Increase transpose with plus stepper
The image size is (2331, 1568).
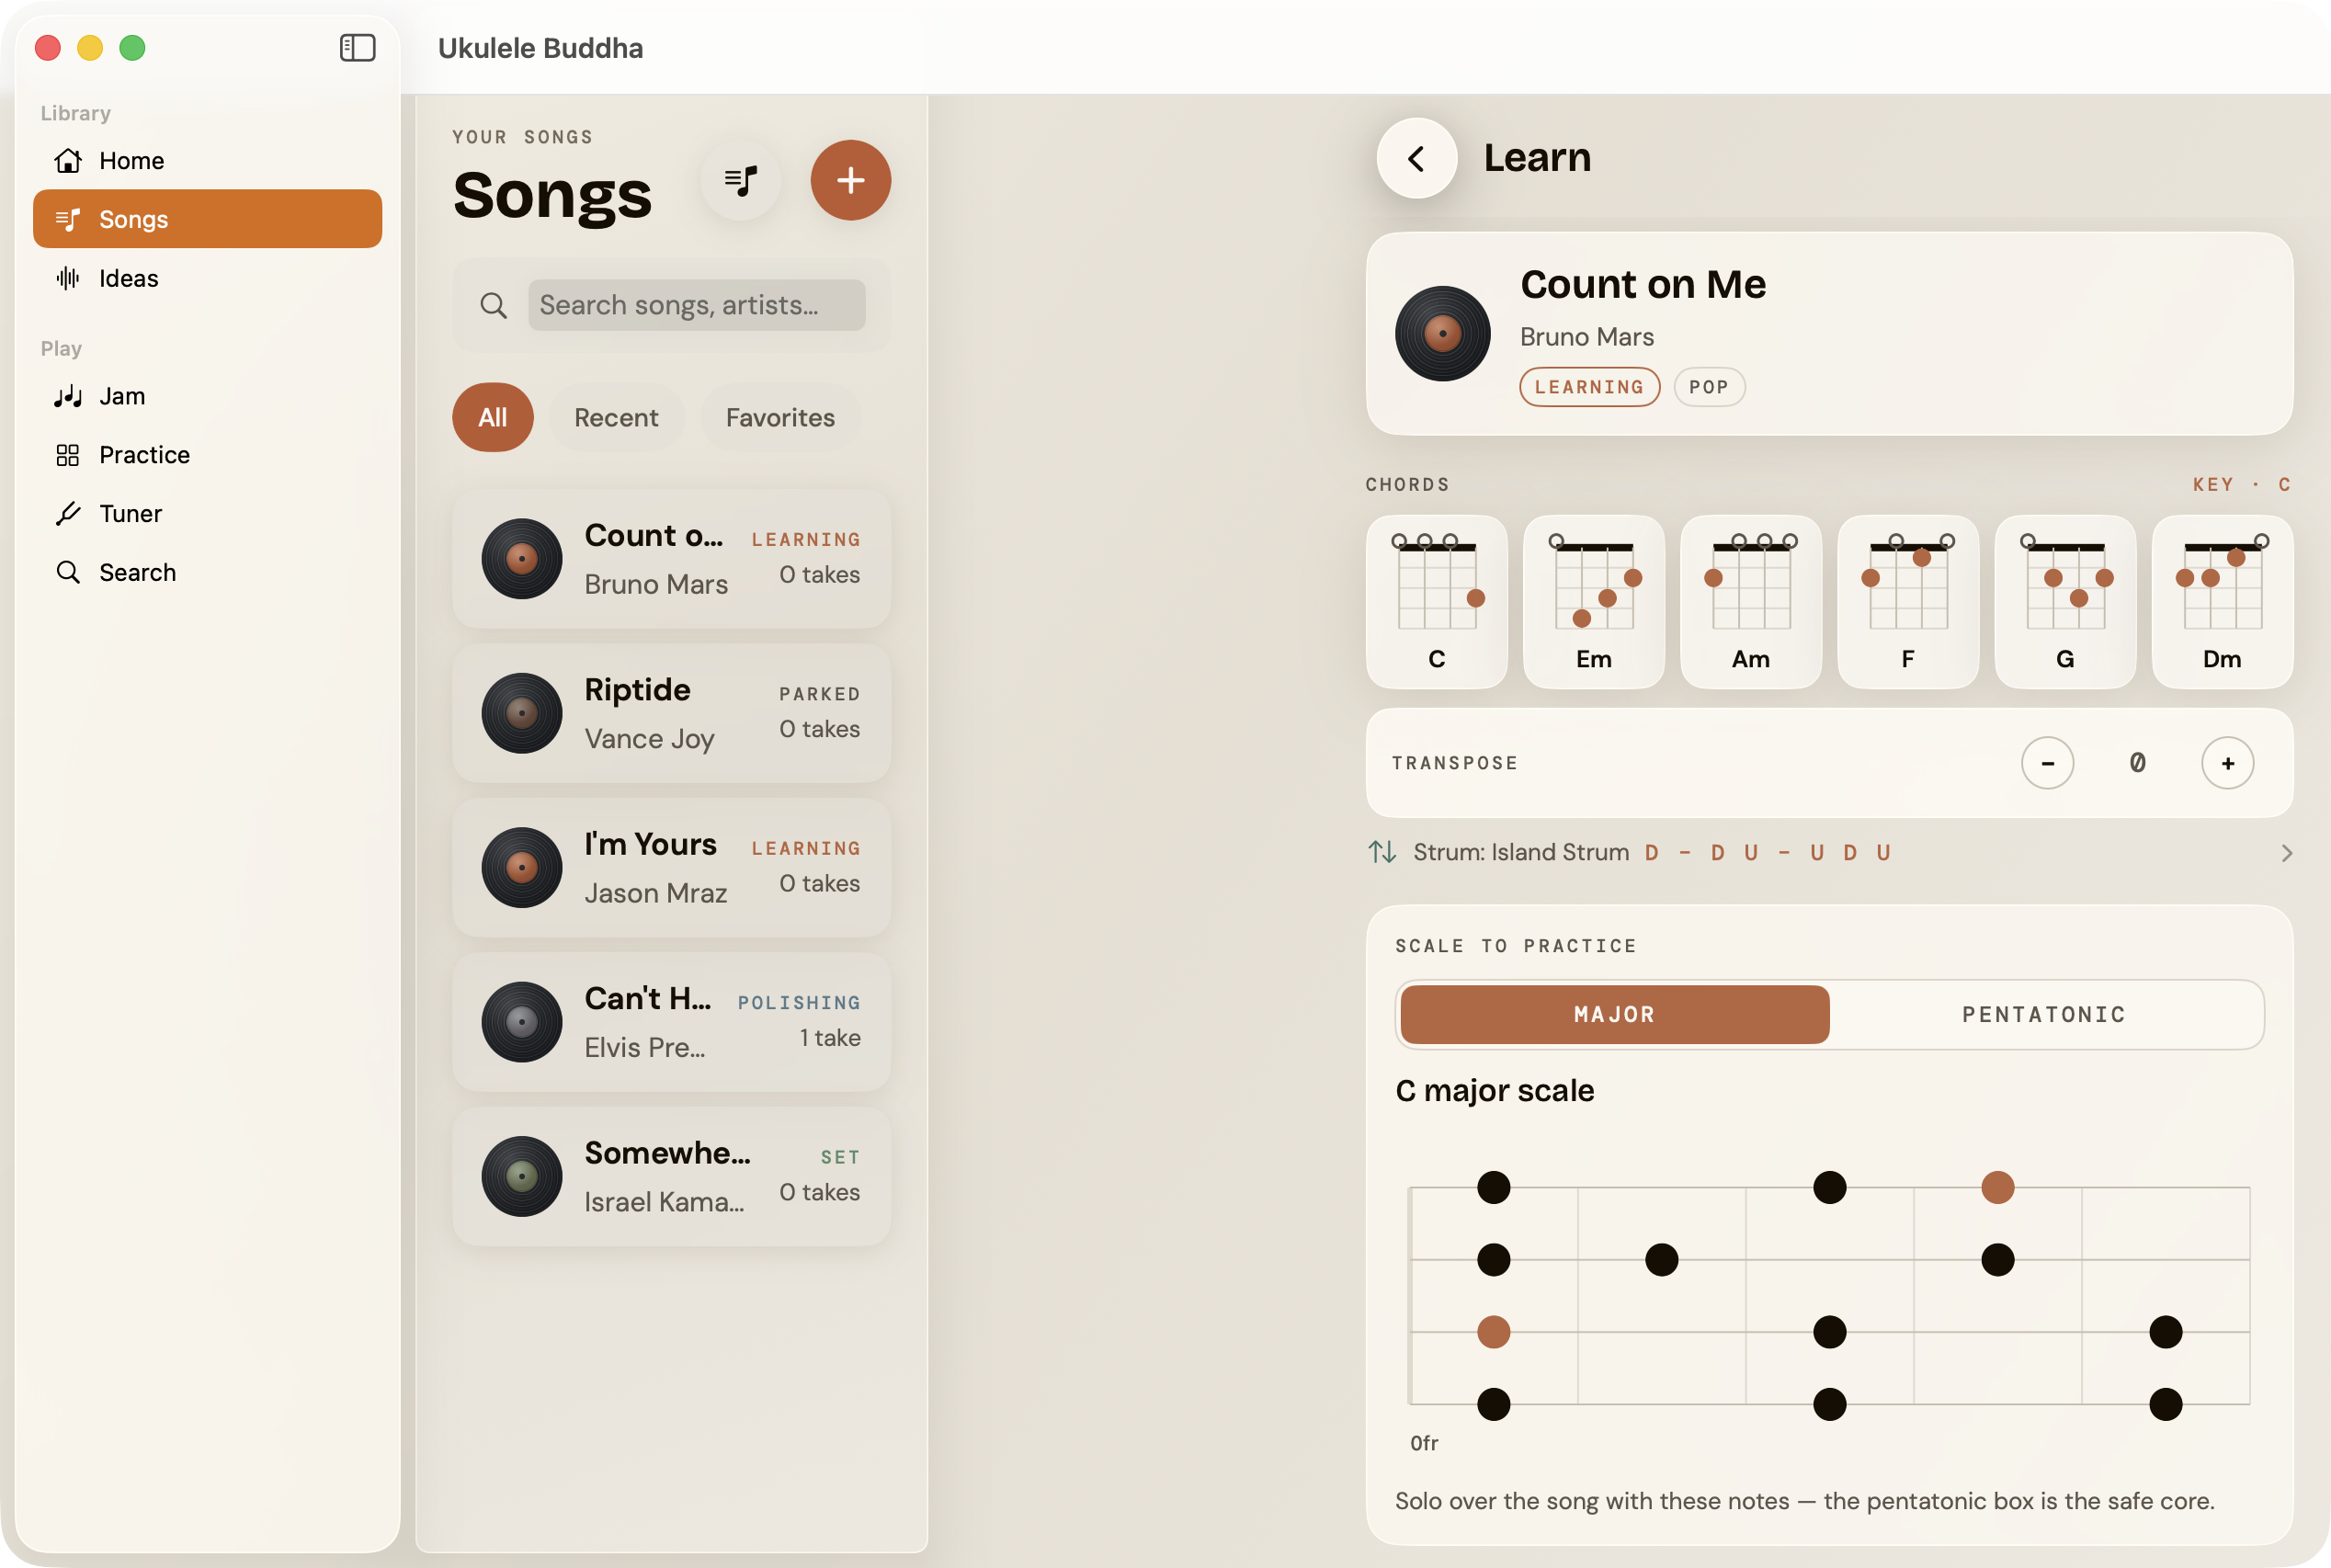(x=2227, y=763)
